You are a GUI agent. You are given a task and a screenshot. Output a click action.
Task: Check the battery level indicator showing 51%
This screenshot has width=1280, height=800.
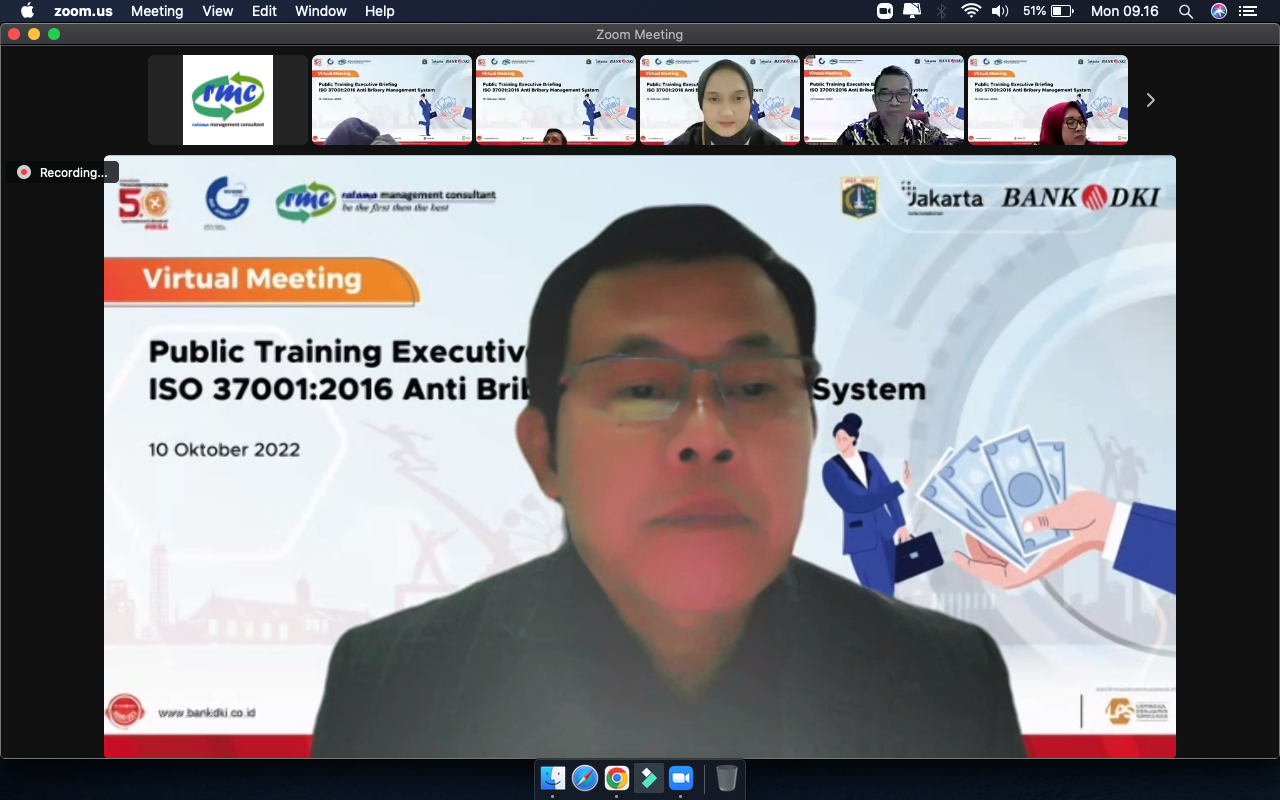[1040, 11]
